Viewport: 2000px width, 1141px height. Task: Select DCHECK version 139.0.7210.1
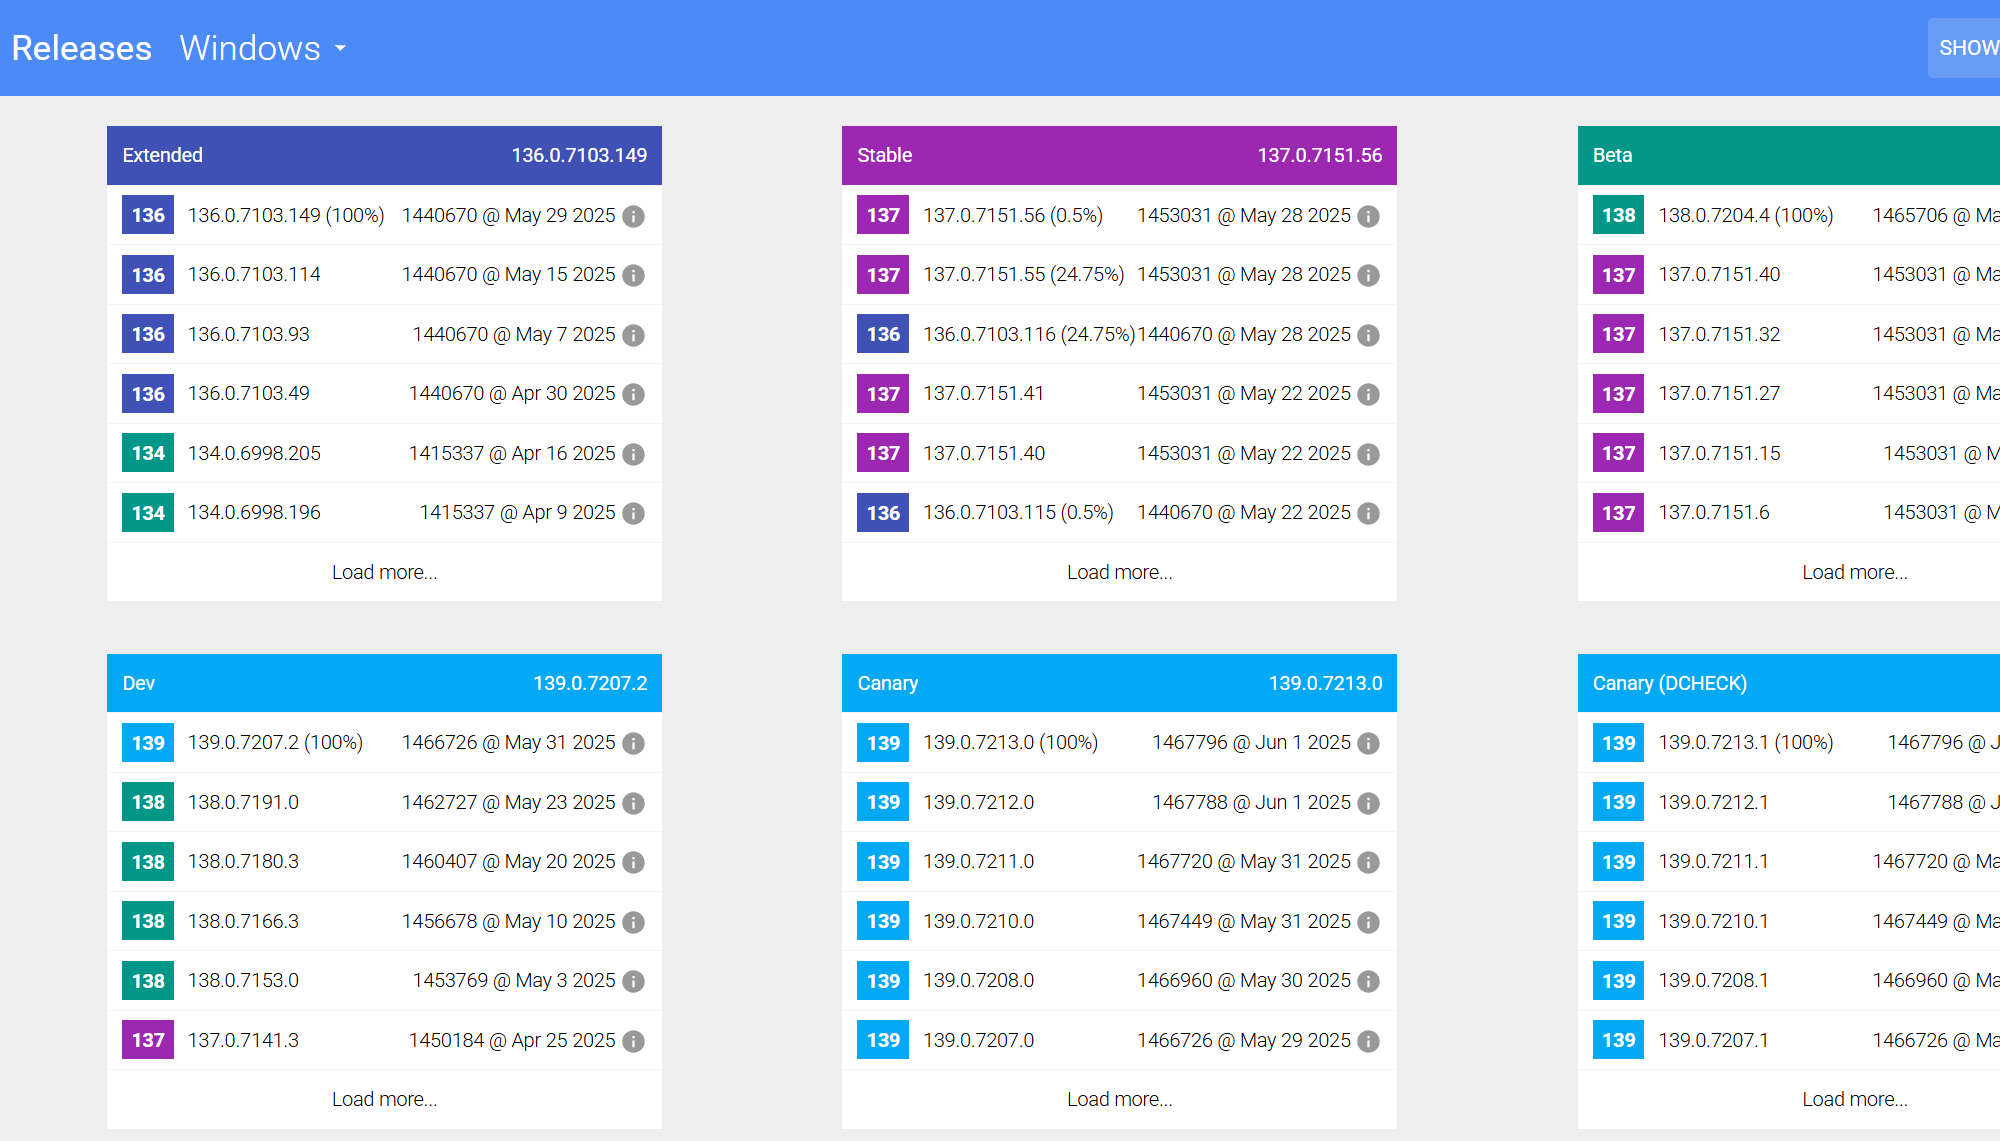[x=1713, y=921]
